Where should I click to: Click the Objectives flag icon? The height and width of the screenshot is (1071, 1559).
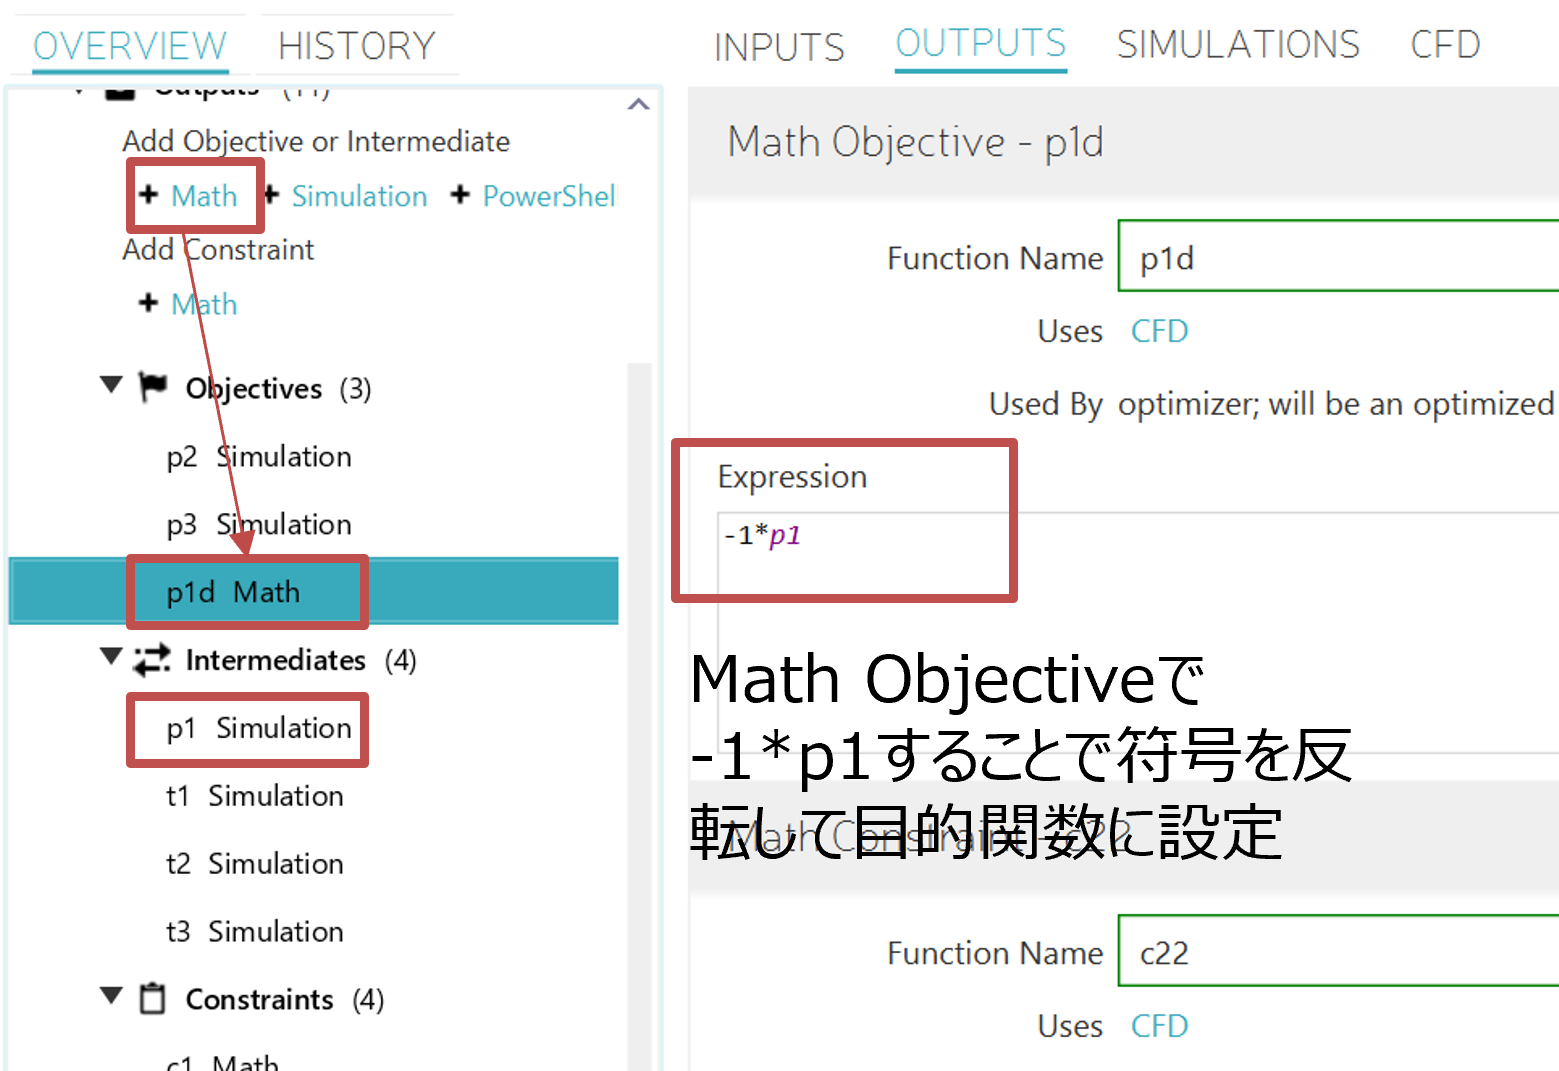(x=152, y=387)
